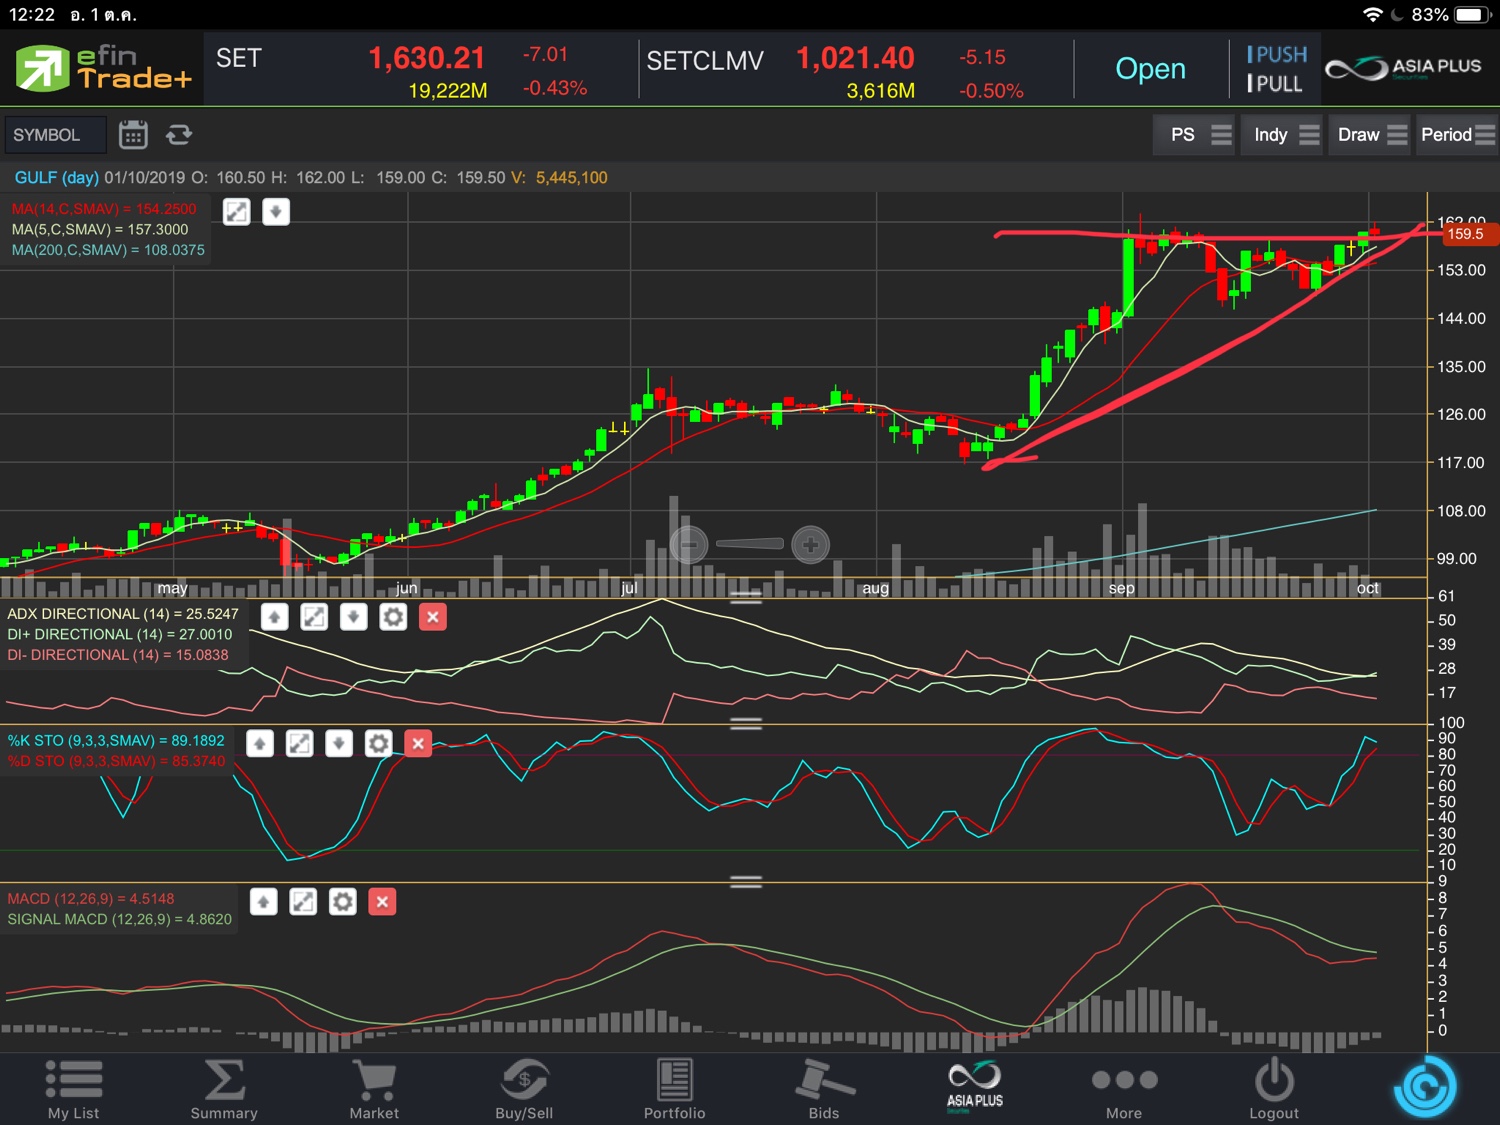Screen dimensions: 1500x1125
Task: Adjust the chart zoom slider bar
Action: point(749,544)
